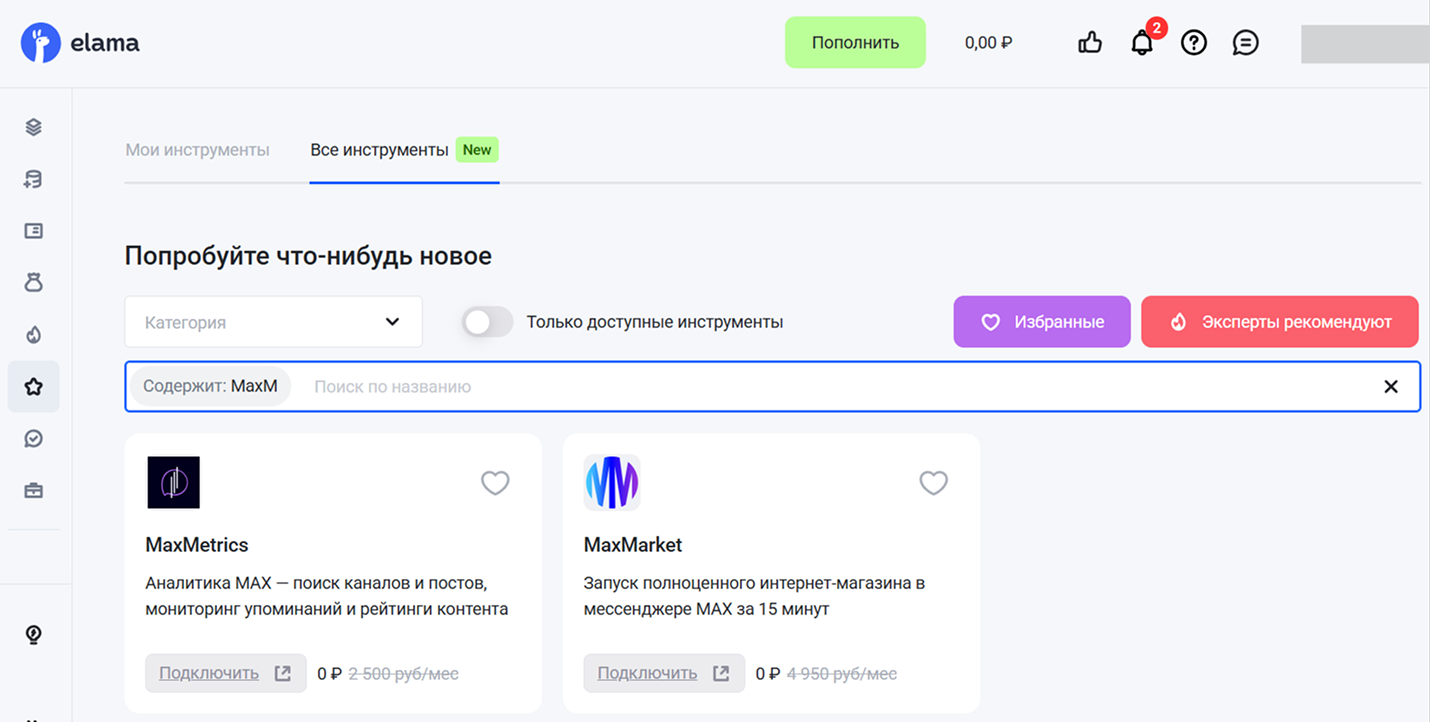Open the Категория dropdown
Image resolution: width=1430 pixels, height=722 pixels.
(x=273, y=322)
